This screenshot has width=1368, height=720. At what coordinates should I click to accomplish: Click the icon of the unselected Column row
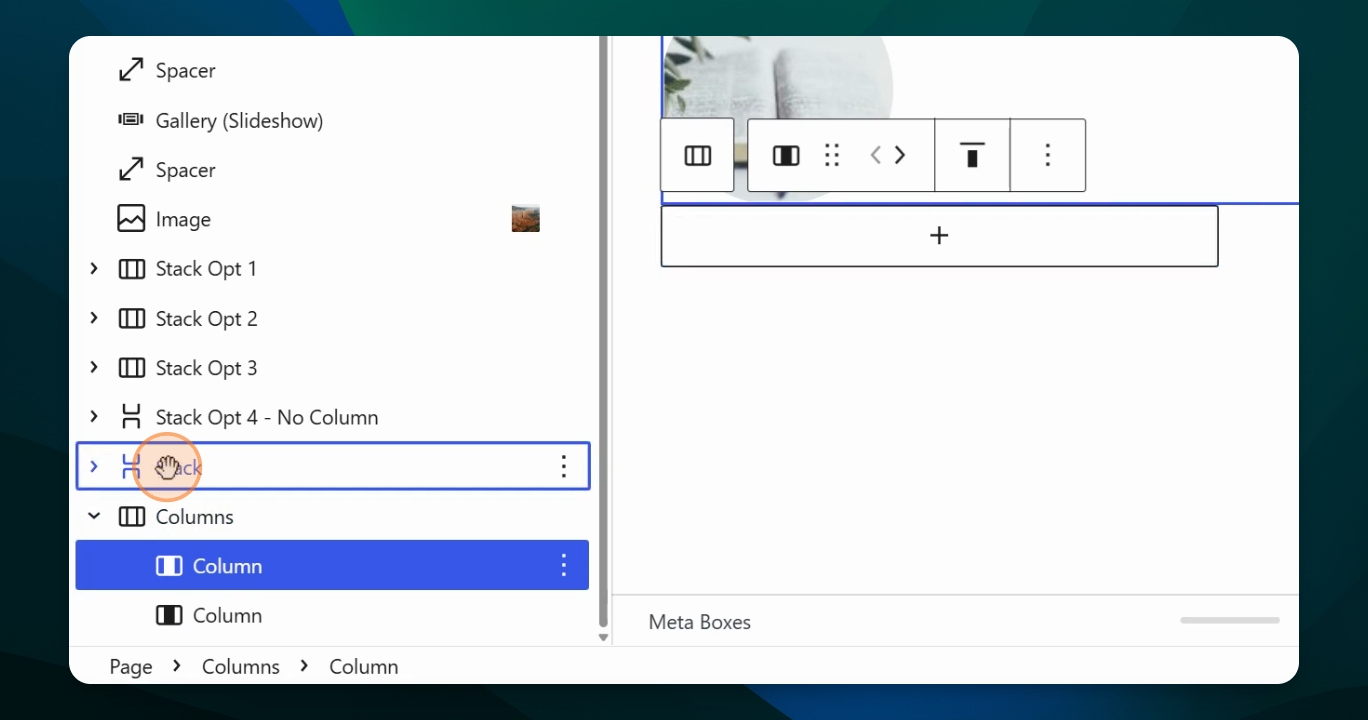point(169,615)
